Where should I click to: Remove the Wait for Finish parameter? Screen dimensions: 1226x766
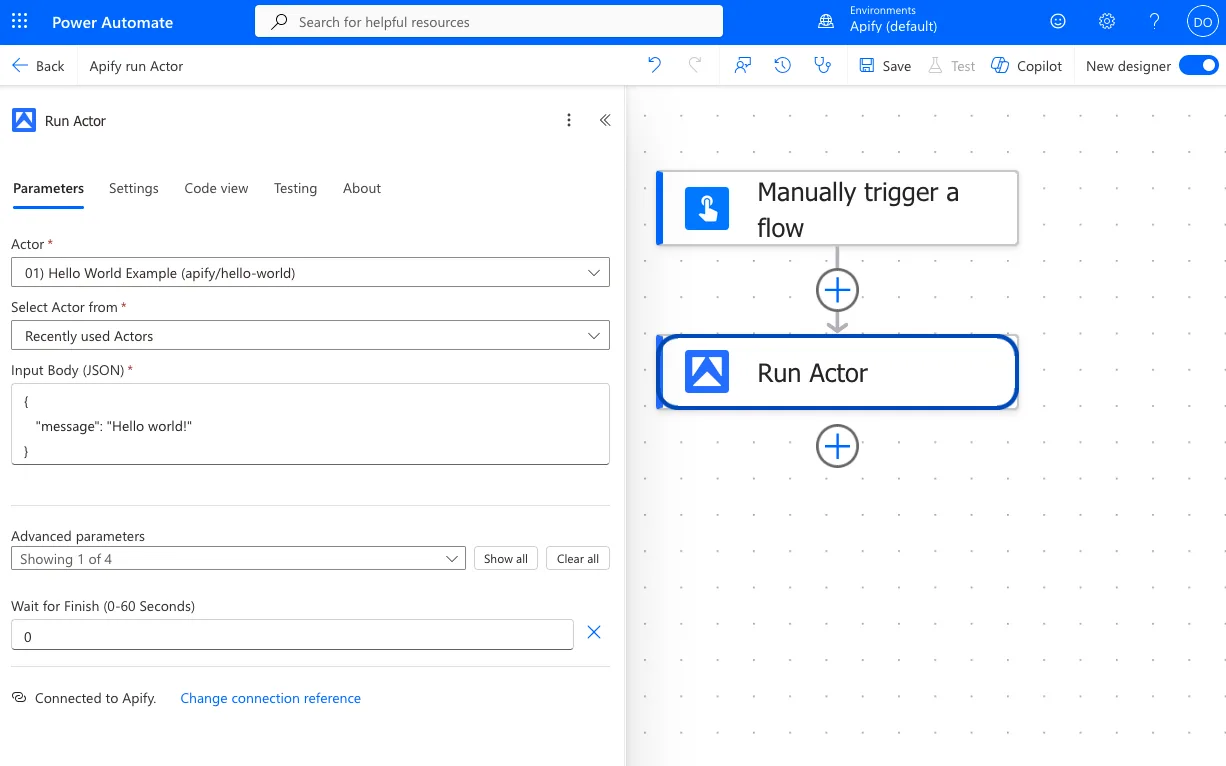(593, 632)
